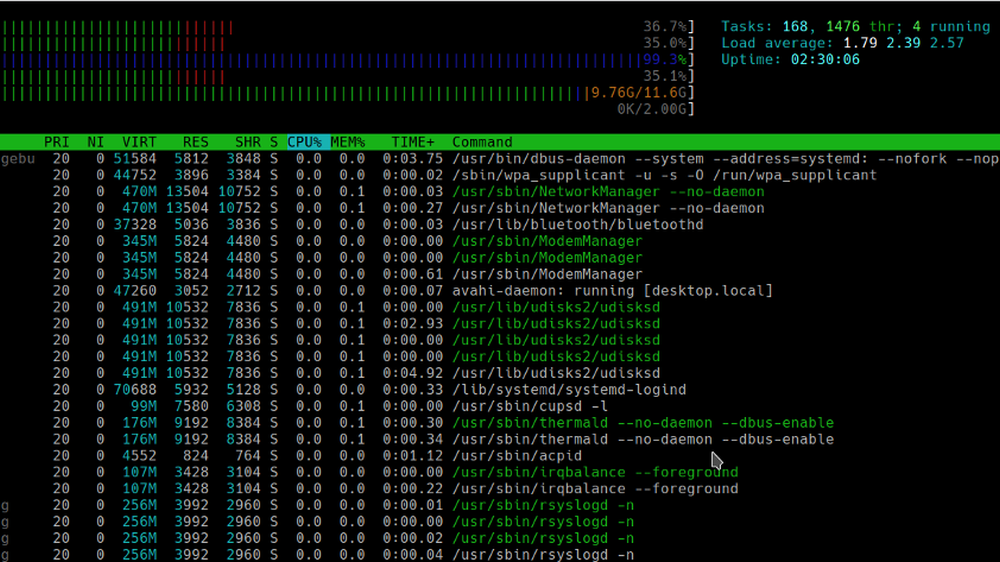Sort by the SHR column header
This screenshot has width=1000, height=562.
[x=247, y=142]
